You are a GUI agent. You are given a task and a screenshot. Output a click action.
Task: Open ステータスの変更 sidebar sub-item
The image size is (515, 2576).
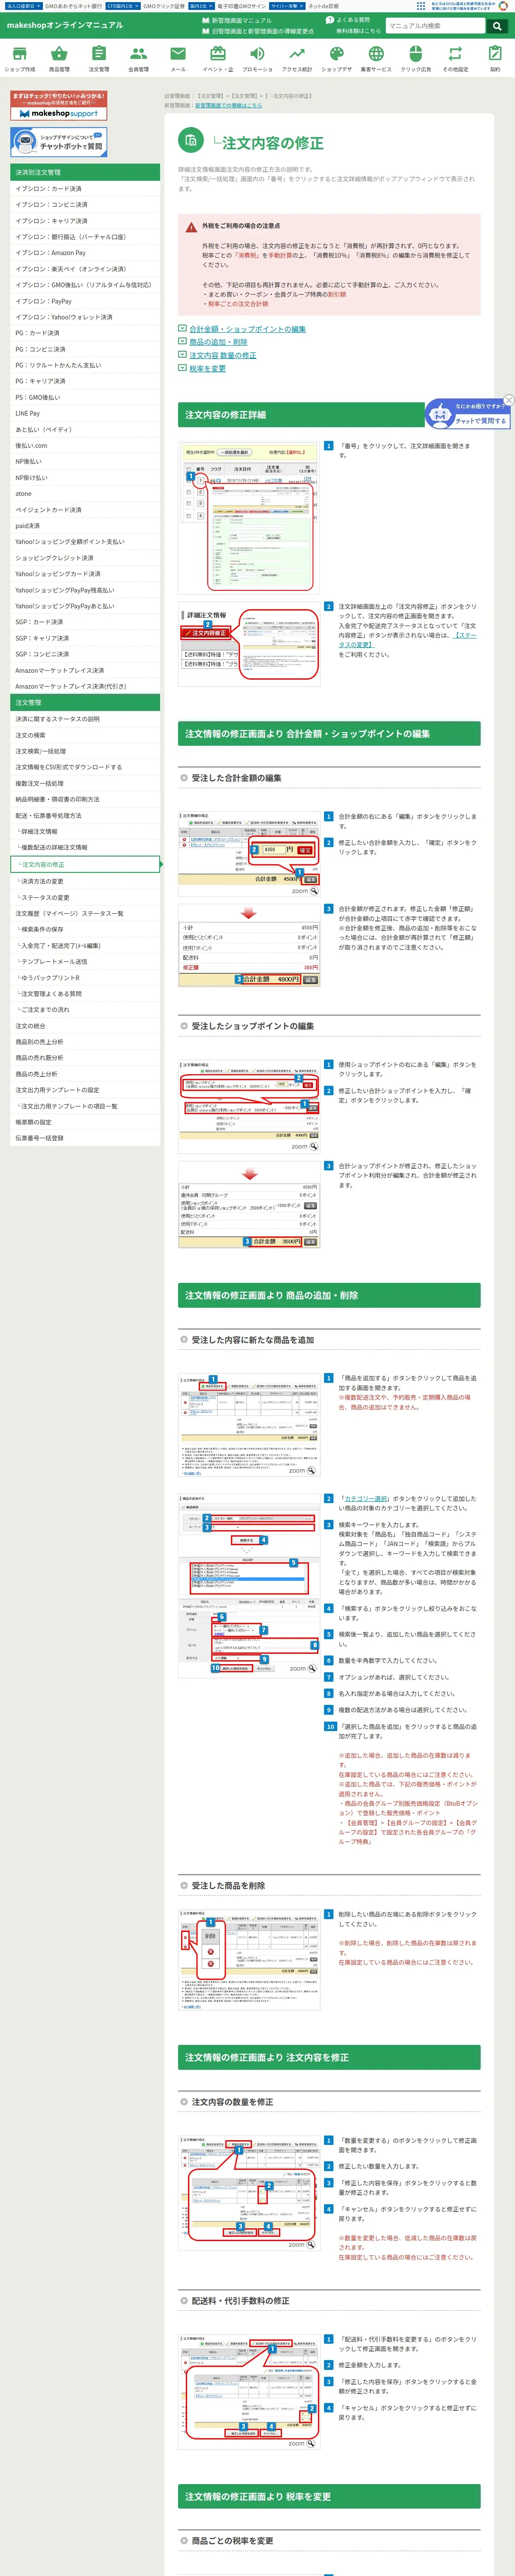point(84,897)
